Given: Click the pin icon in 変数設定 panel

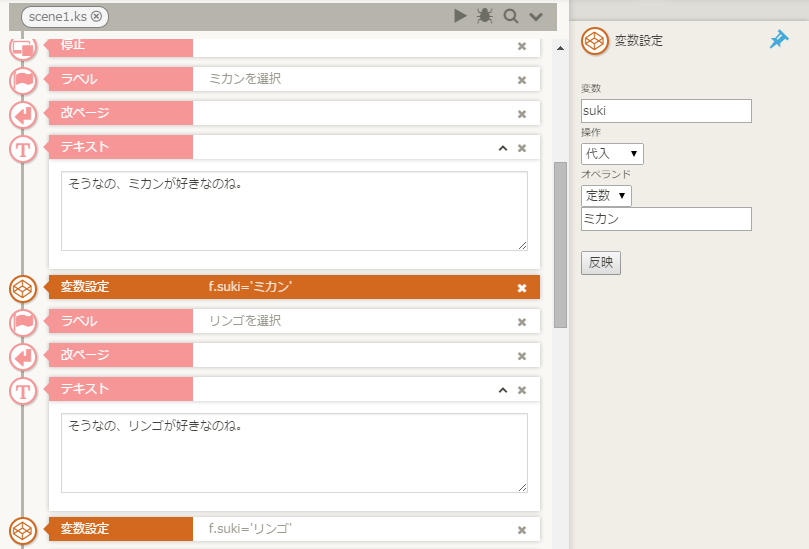Looking at the screenshot, I should pos(779,39).
